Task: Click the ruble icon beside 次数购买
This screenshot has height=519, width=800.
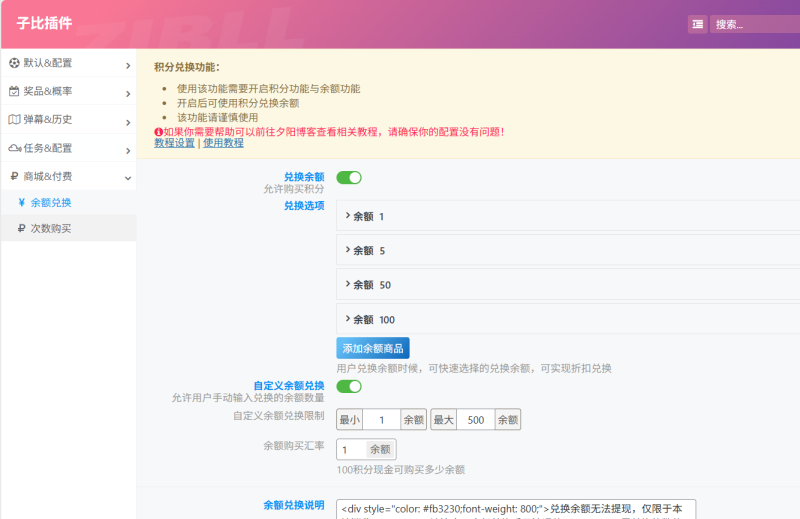Action: pos(21,228)
